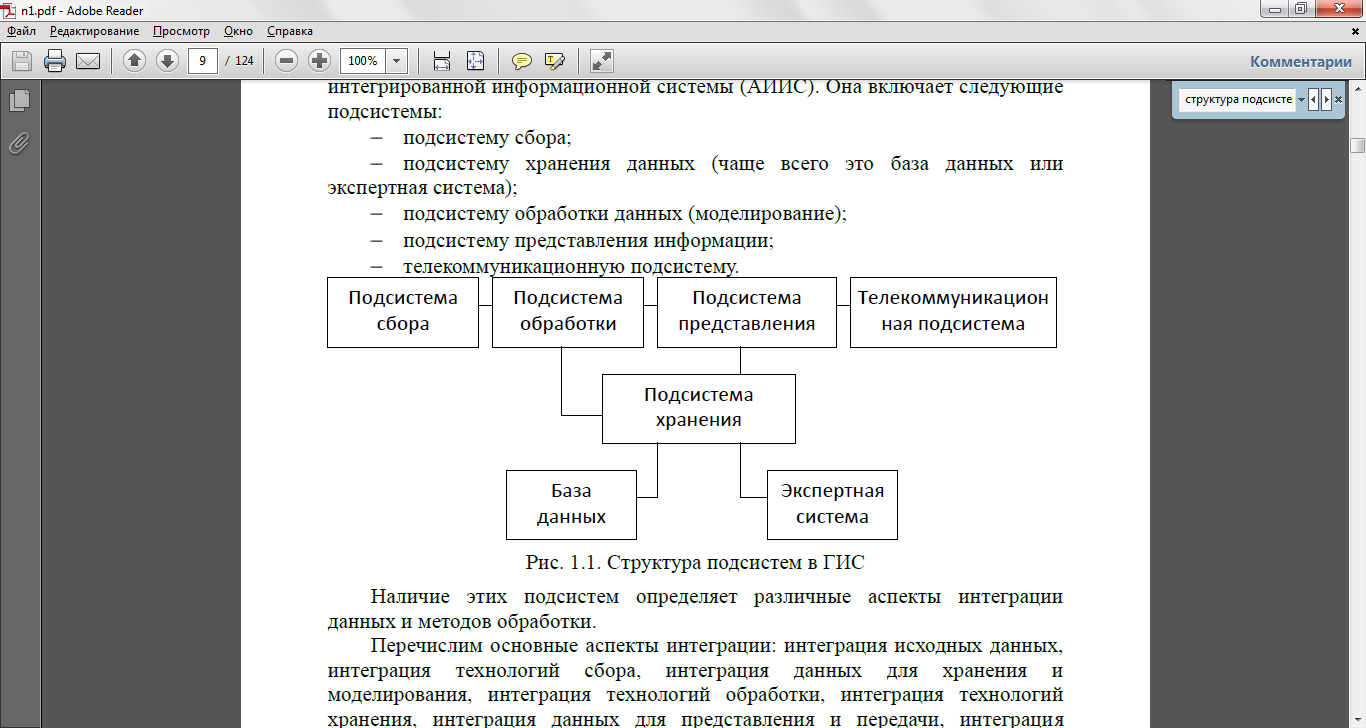Go to the previous page with the up arrow
The image size is (1366, 728).
135,61
